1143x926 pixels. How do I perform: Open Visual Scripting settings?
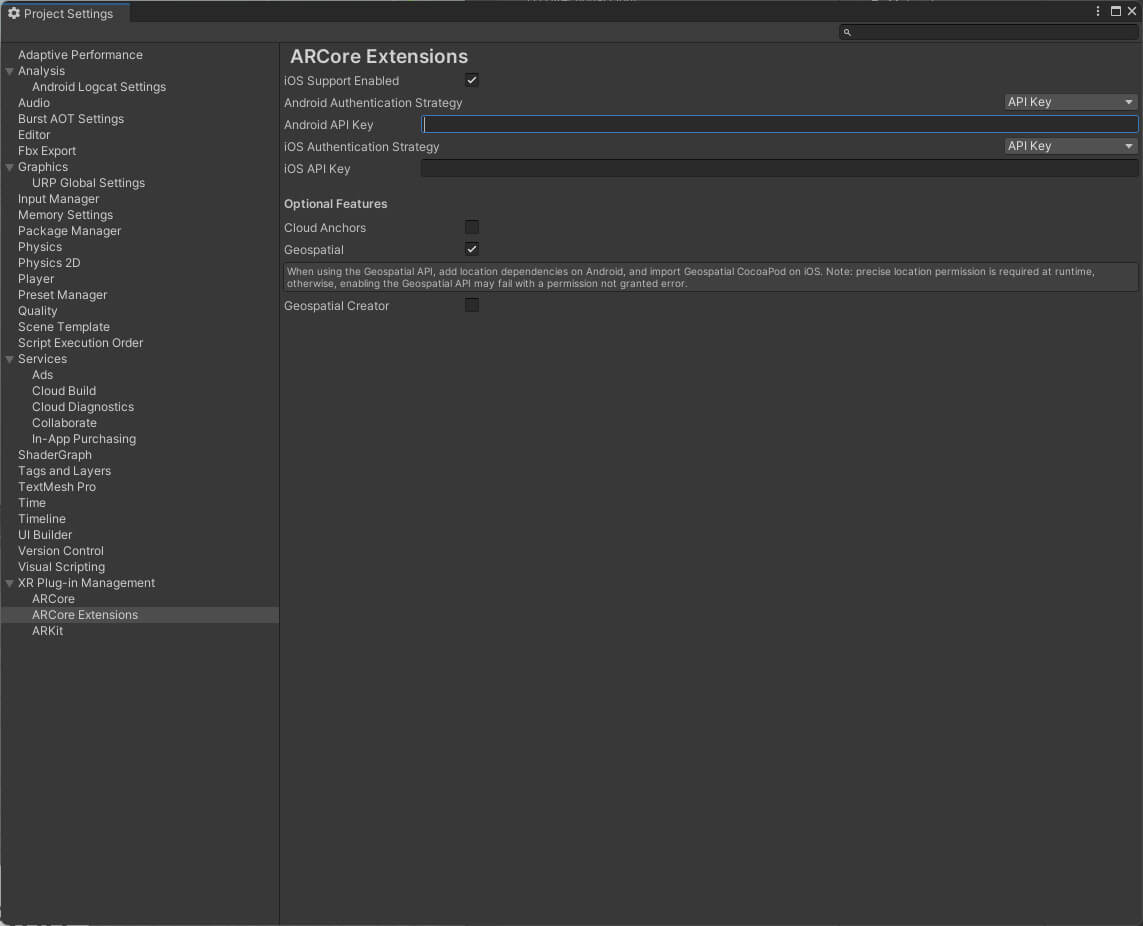click(61, 568)
